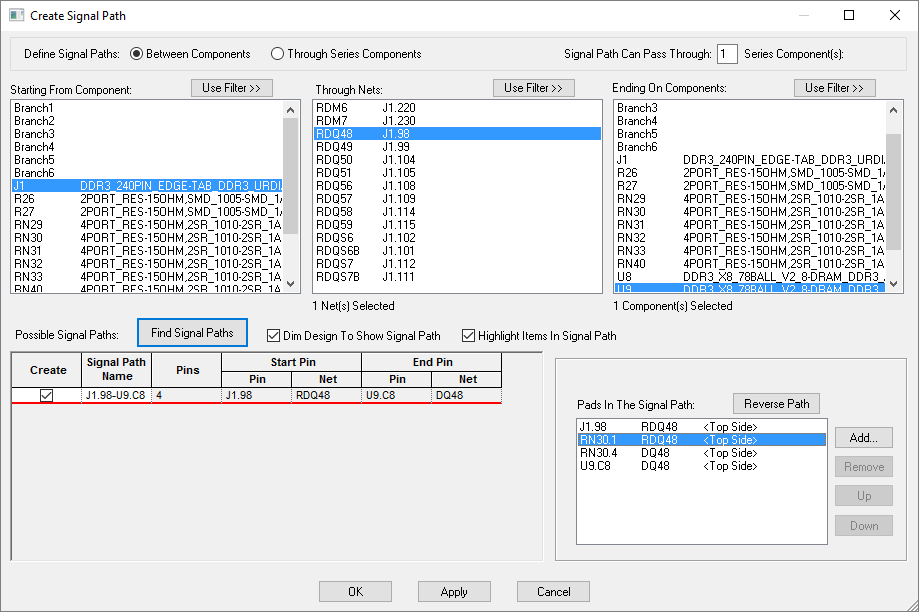
Task: Select the Between Components radio button
Action: point(137,54)
